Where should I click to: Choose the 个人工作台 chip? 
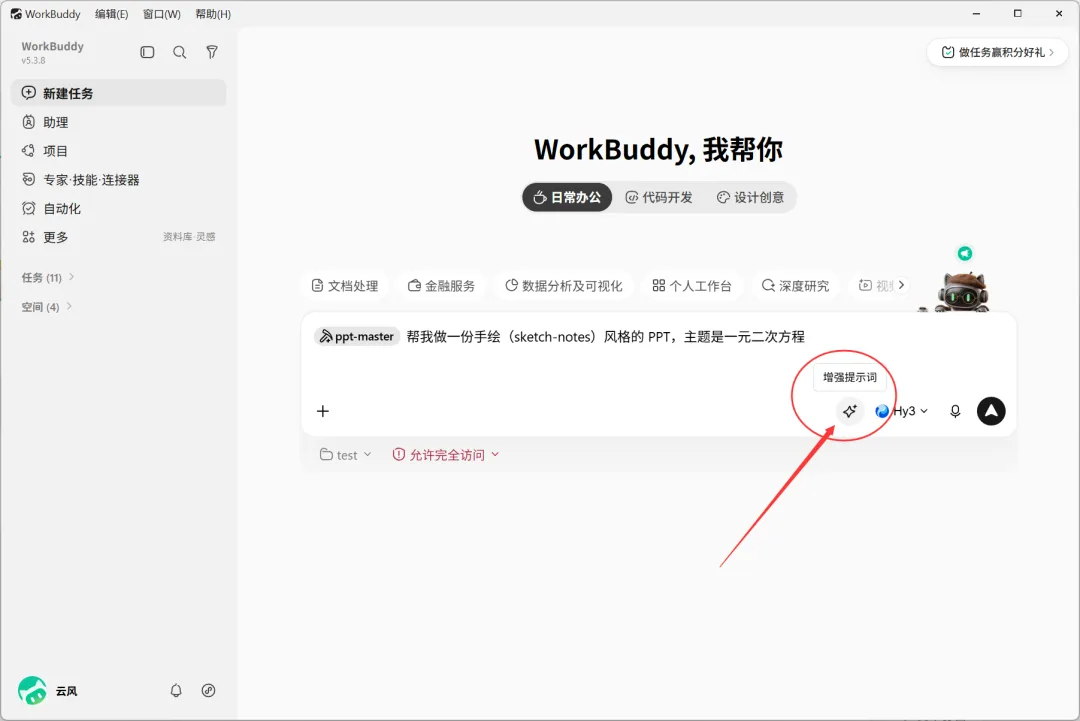click(692, 286)
